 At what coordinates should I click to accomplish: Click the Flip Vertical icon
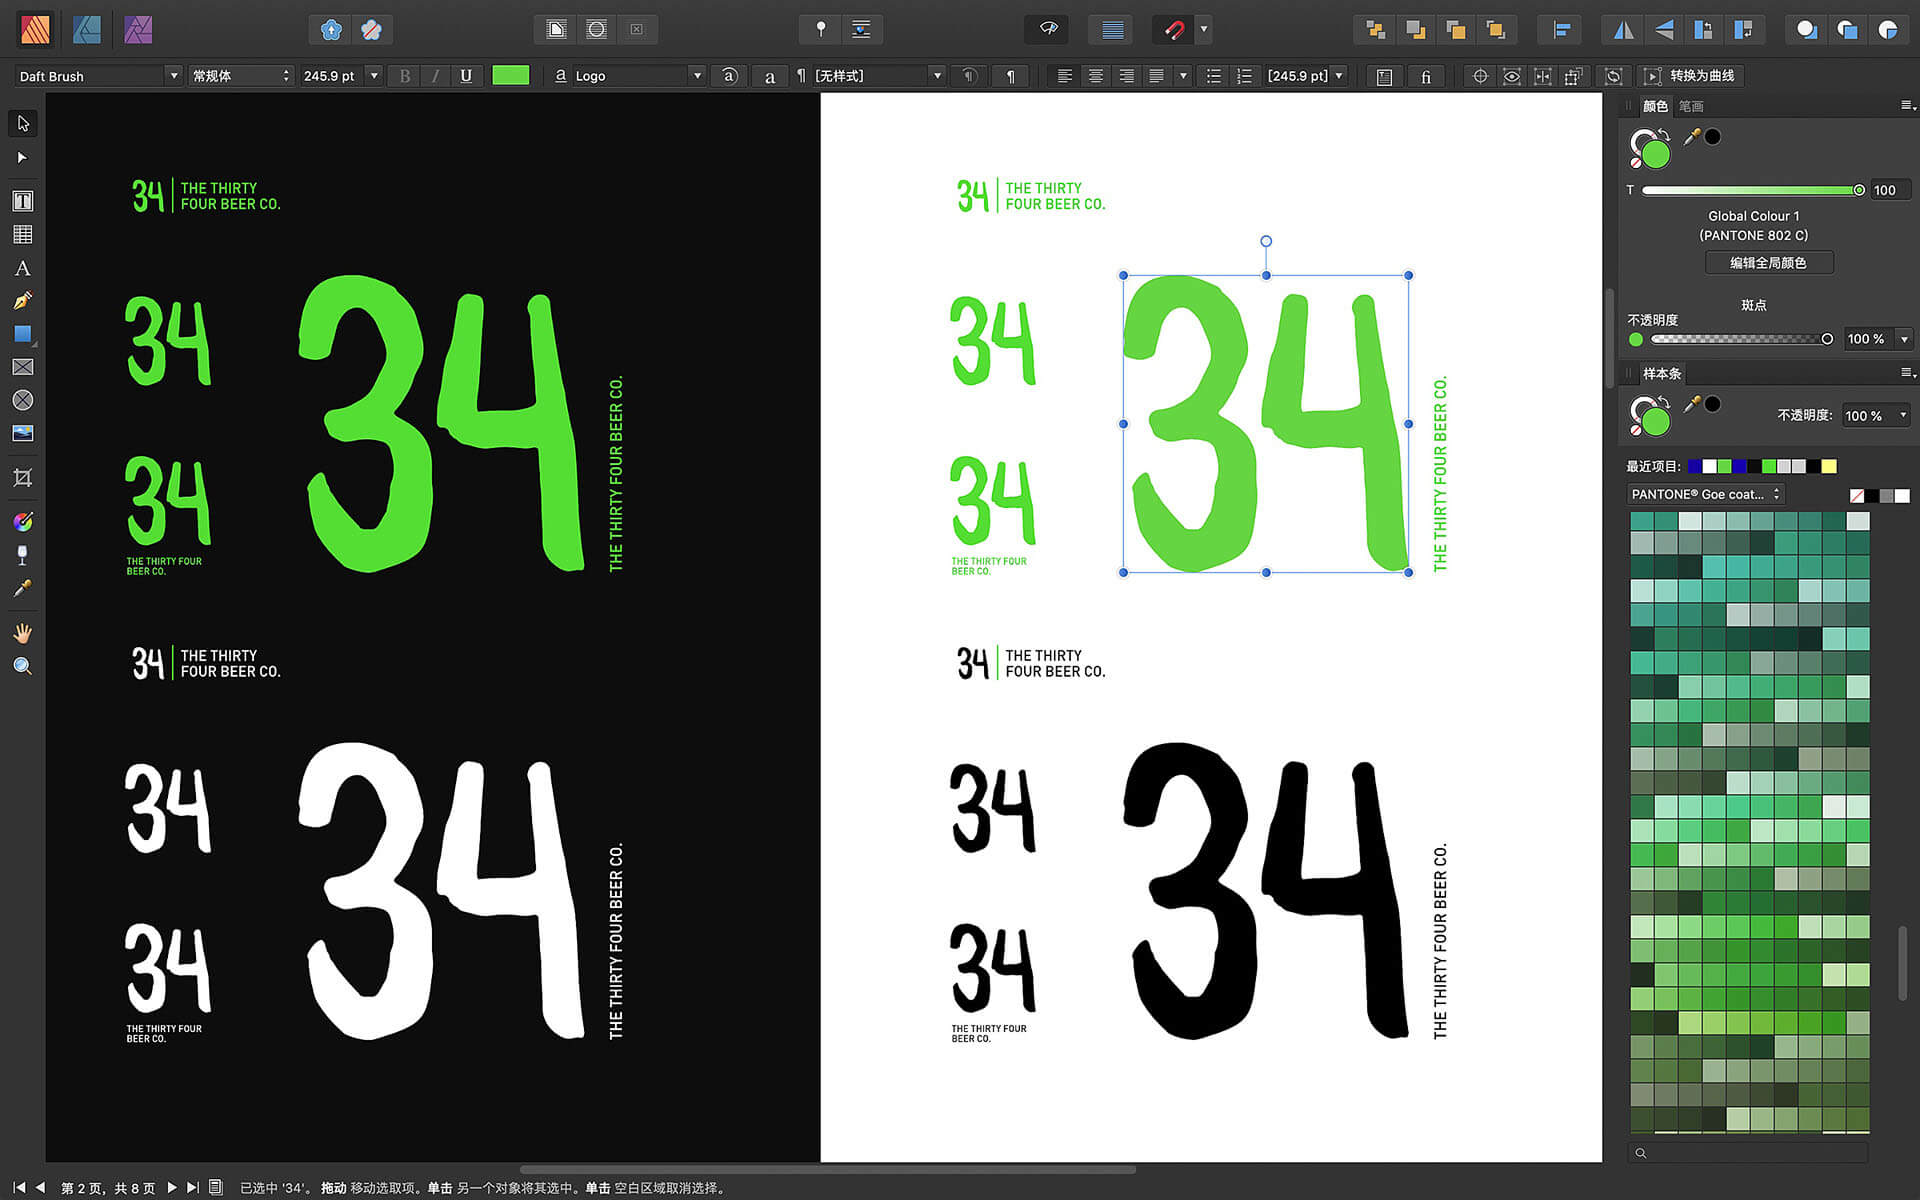click(x=1663, y=30)
